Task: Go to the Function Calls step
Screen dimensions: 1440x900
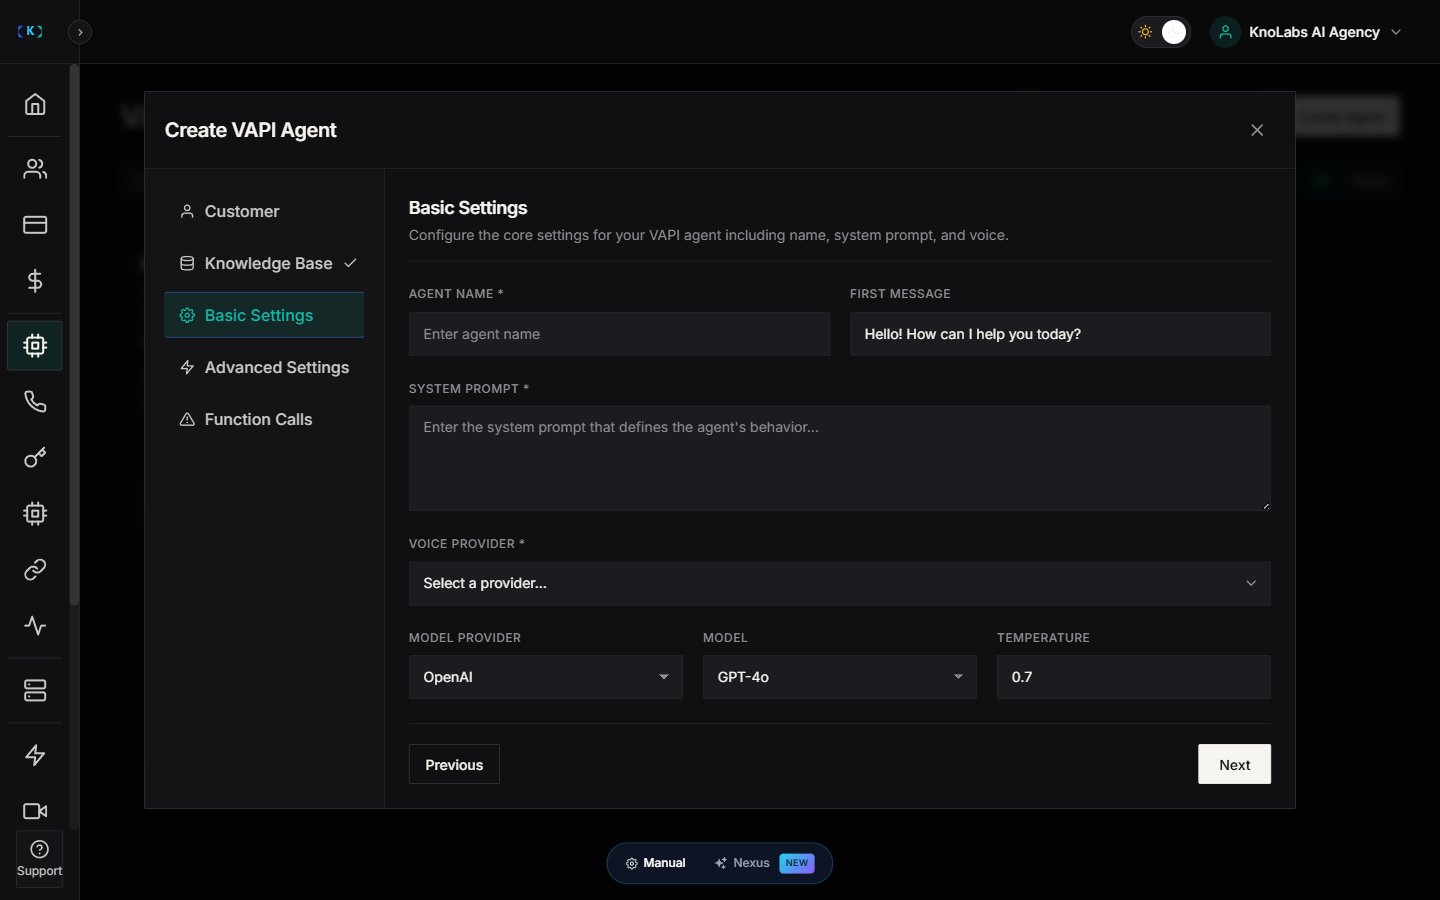Action: pos(264,419)
